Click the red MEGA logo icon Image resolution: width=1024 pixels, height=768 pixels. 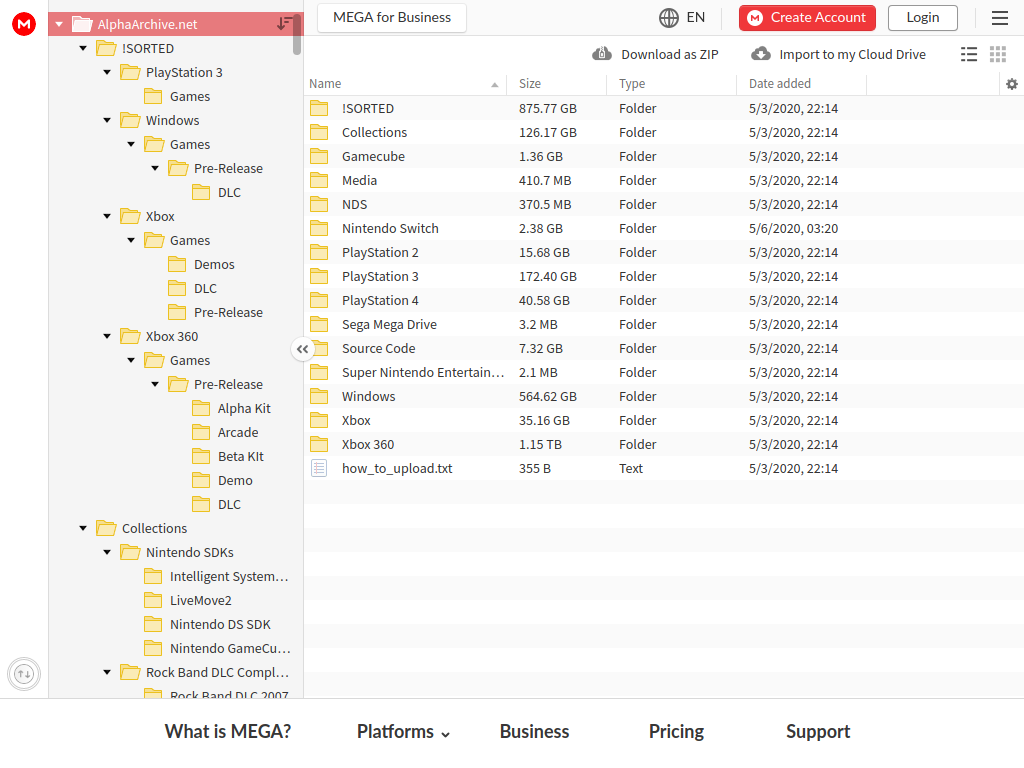click(24, 24)
